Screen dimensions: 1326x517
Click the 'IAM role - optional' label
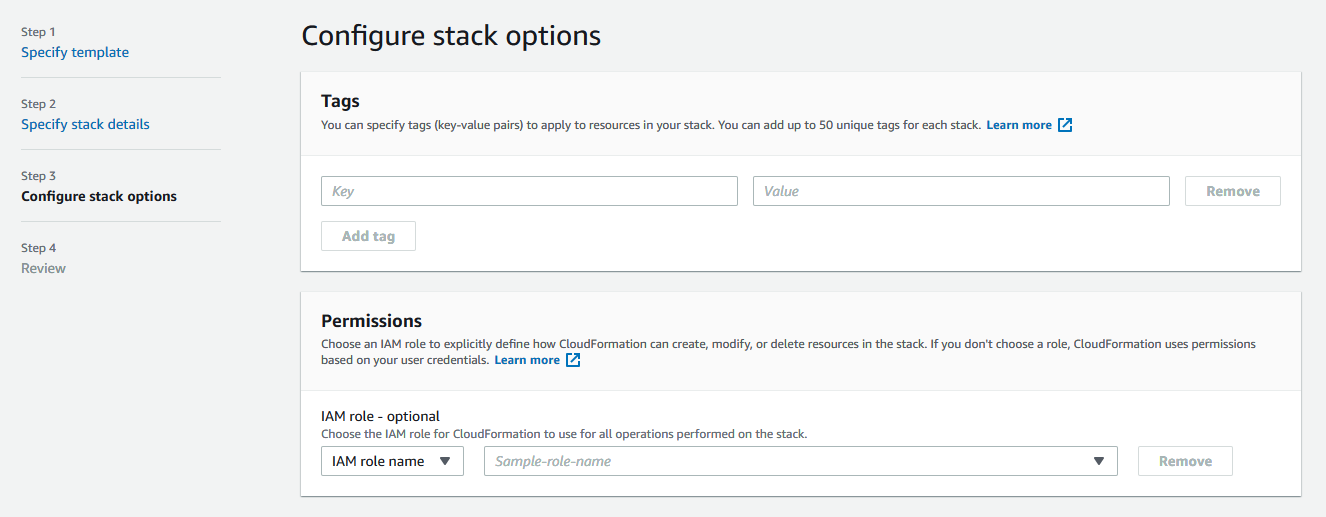click(x=380, y=416)
